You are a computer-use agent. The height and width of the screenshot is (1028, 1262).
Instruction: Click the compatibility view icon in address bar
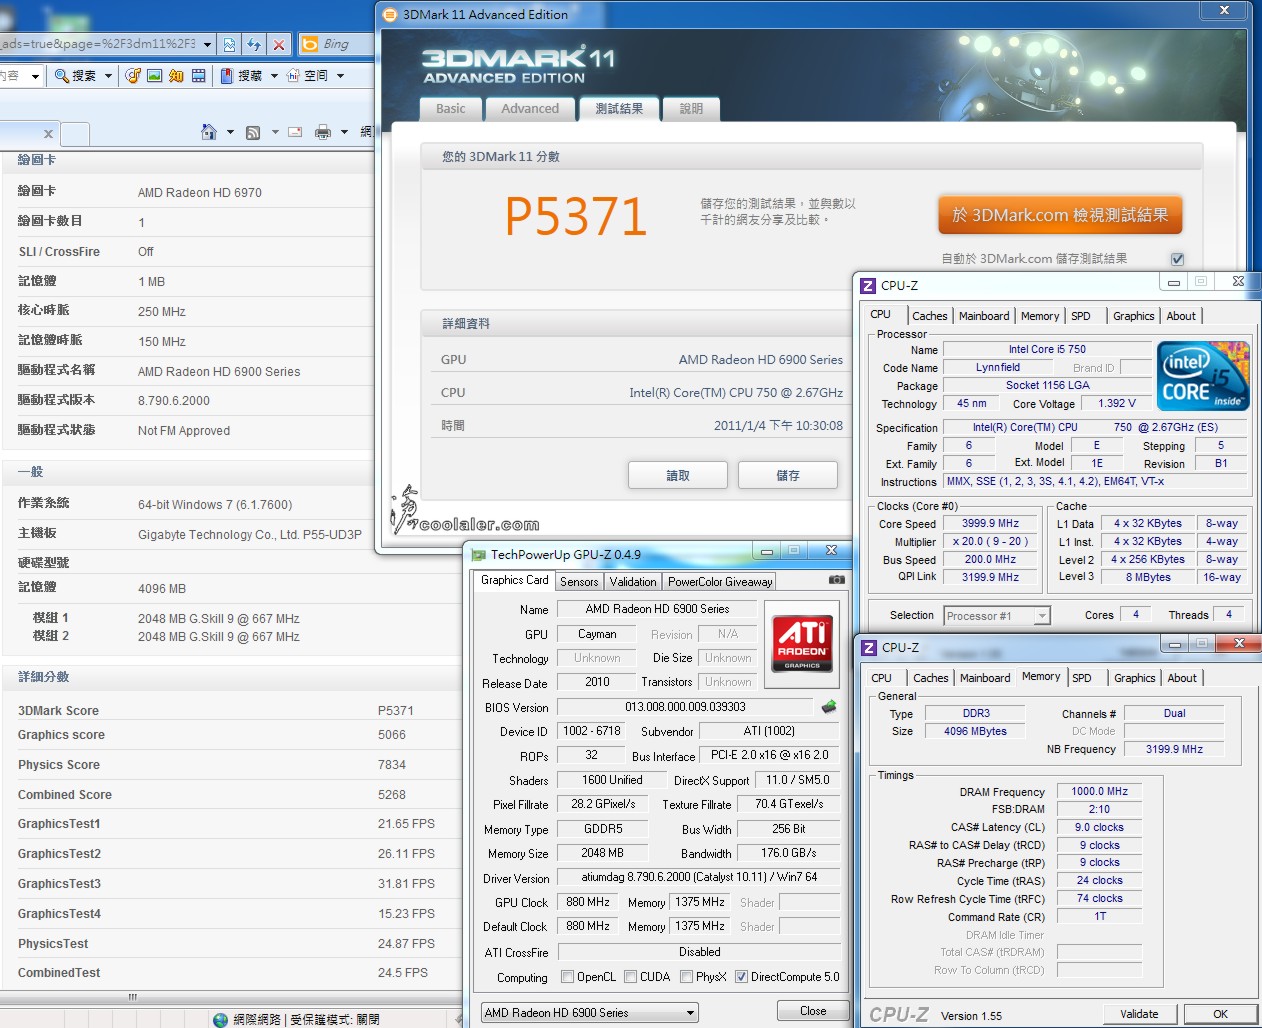230,44
